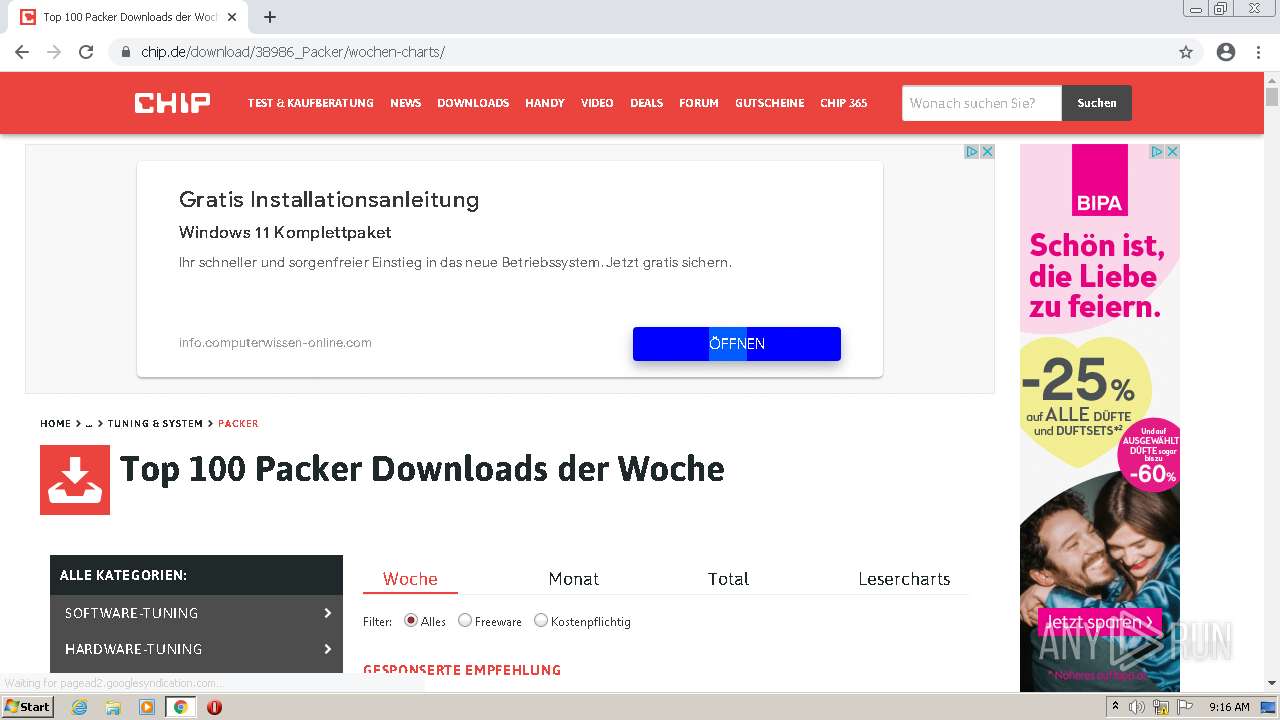This screenshot has height=720, width=1280.
Task: Open the Downloads menu item
Action: coord(473,103)
